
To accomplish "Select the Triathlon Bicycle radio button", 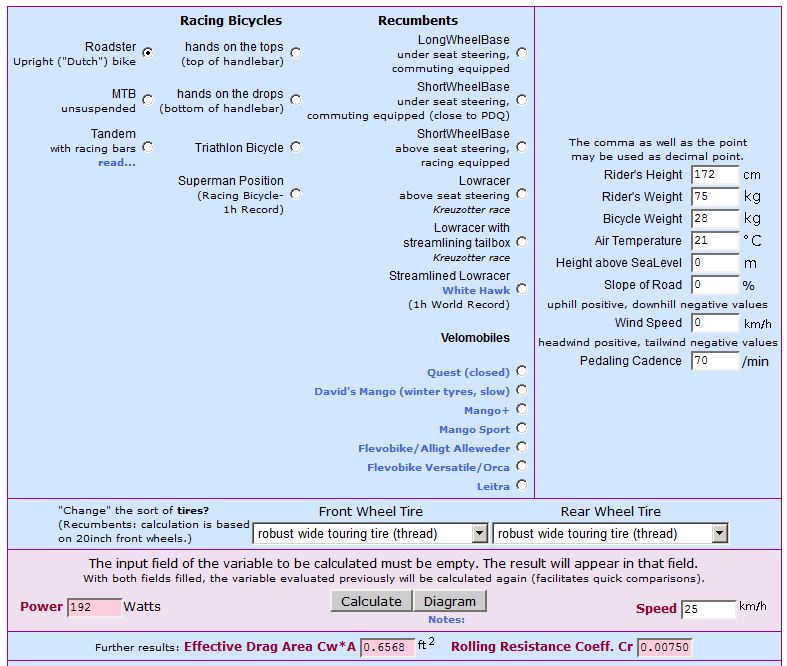I will tap(296, 147).
